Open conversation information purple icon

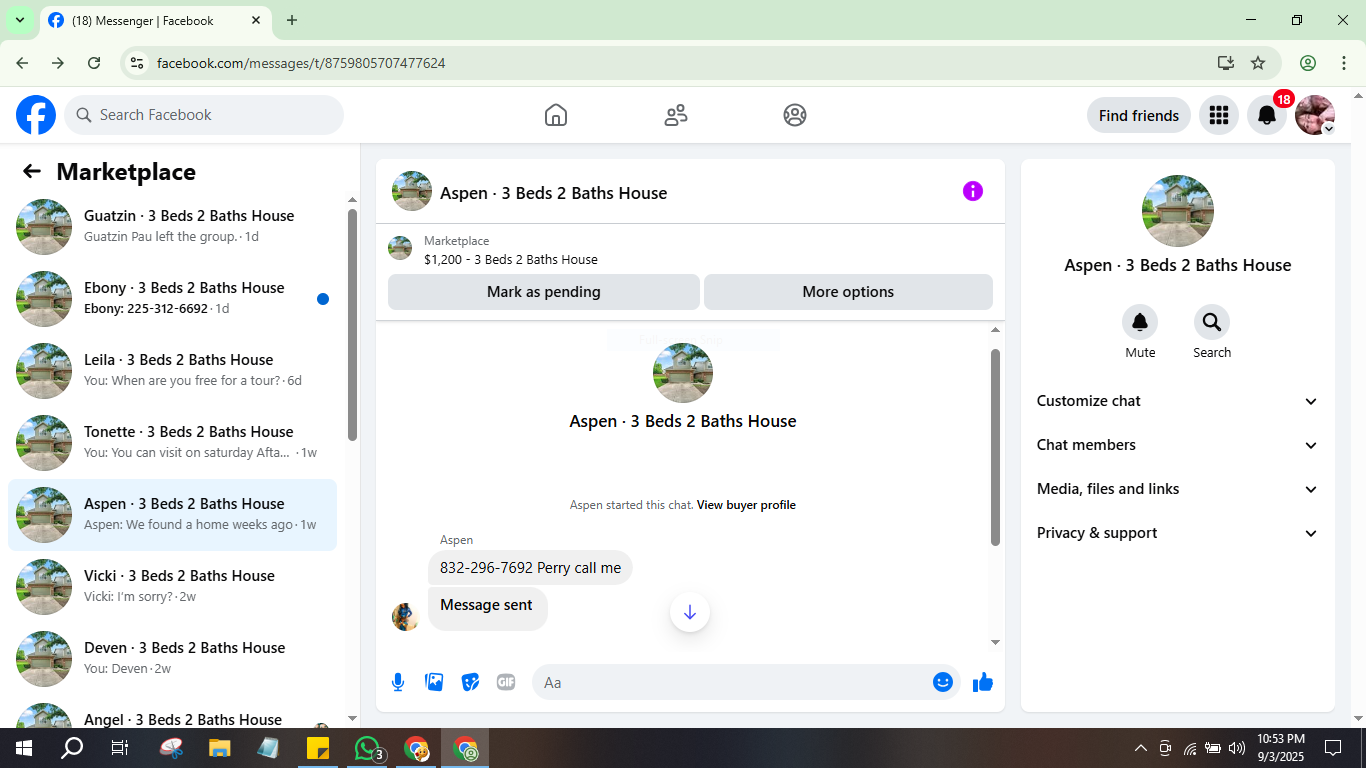[973, 191]
